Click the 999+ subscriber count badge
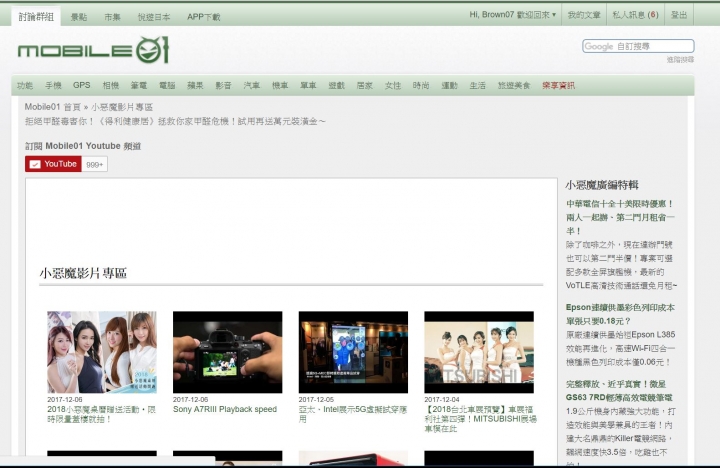 95,164
